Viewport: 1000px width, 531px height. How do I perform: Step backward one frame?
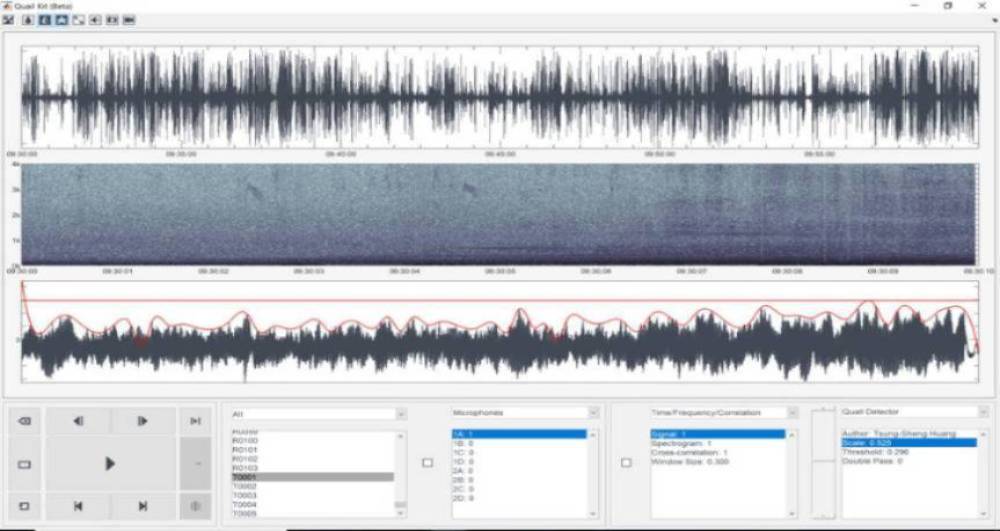pos(78,421)
